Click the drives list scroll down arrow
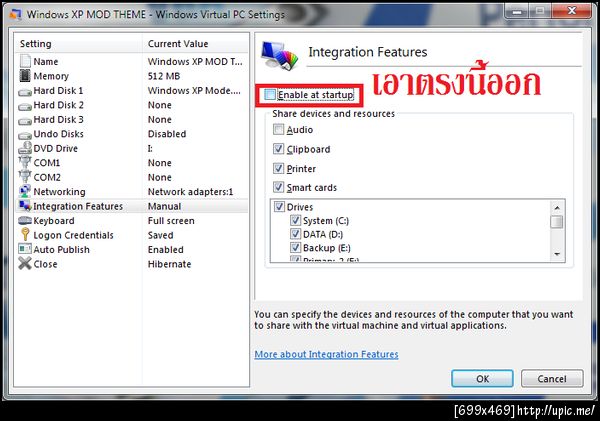This screenshot has width=600, height=421. point(557,254)
